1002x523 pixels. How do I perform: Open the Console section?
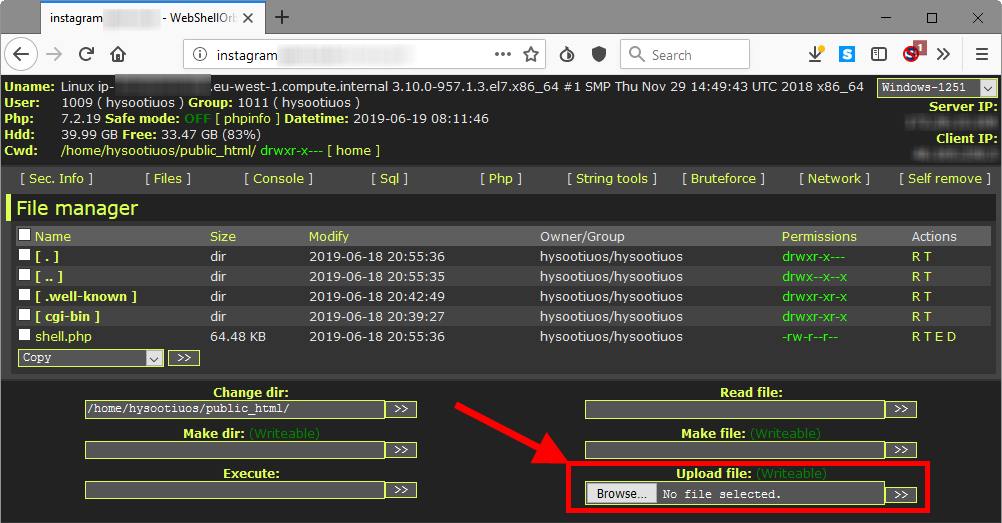[278, 178]
